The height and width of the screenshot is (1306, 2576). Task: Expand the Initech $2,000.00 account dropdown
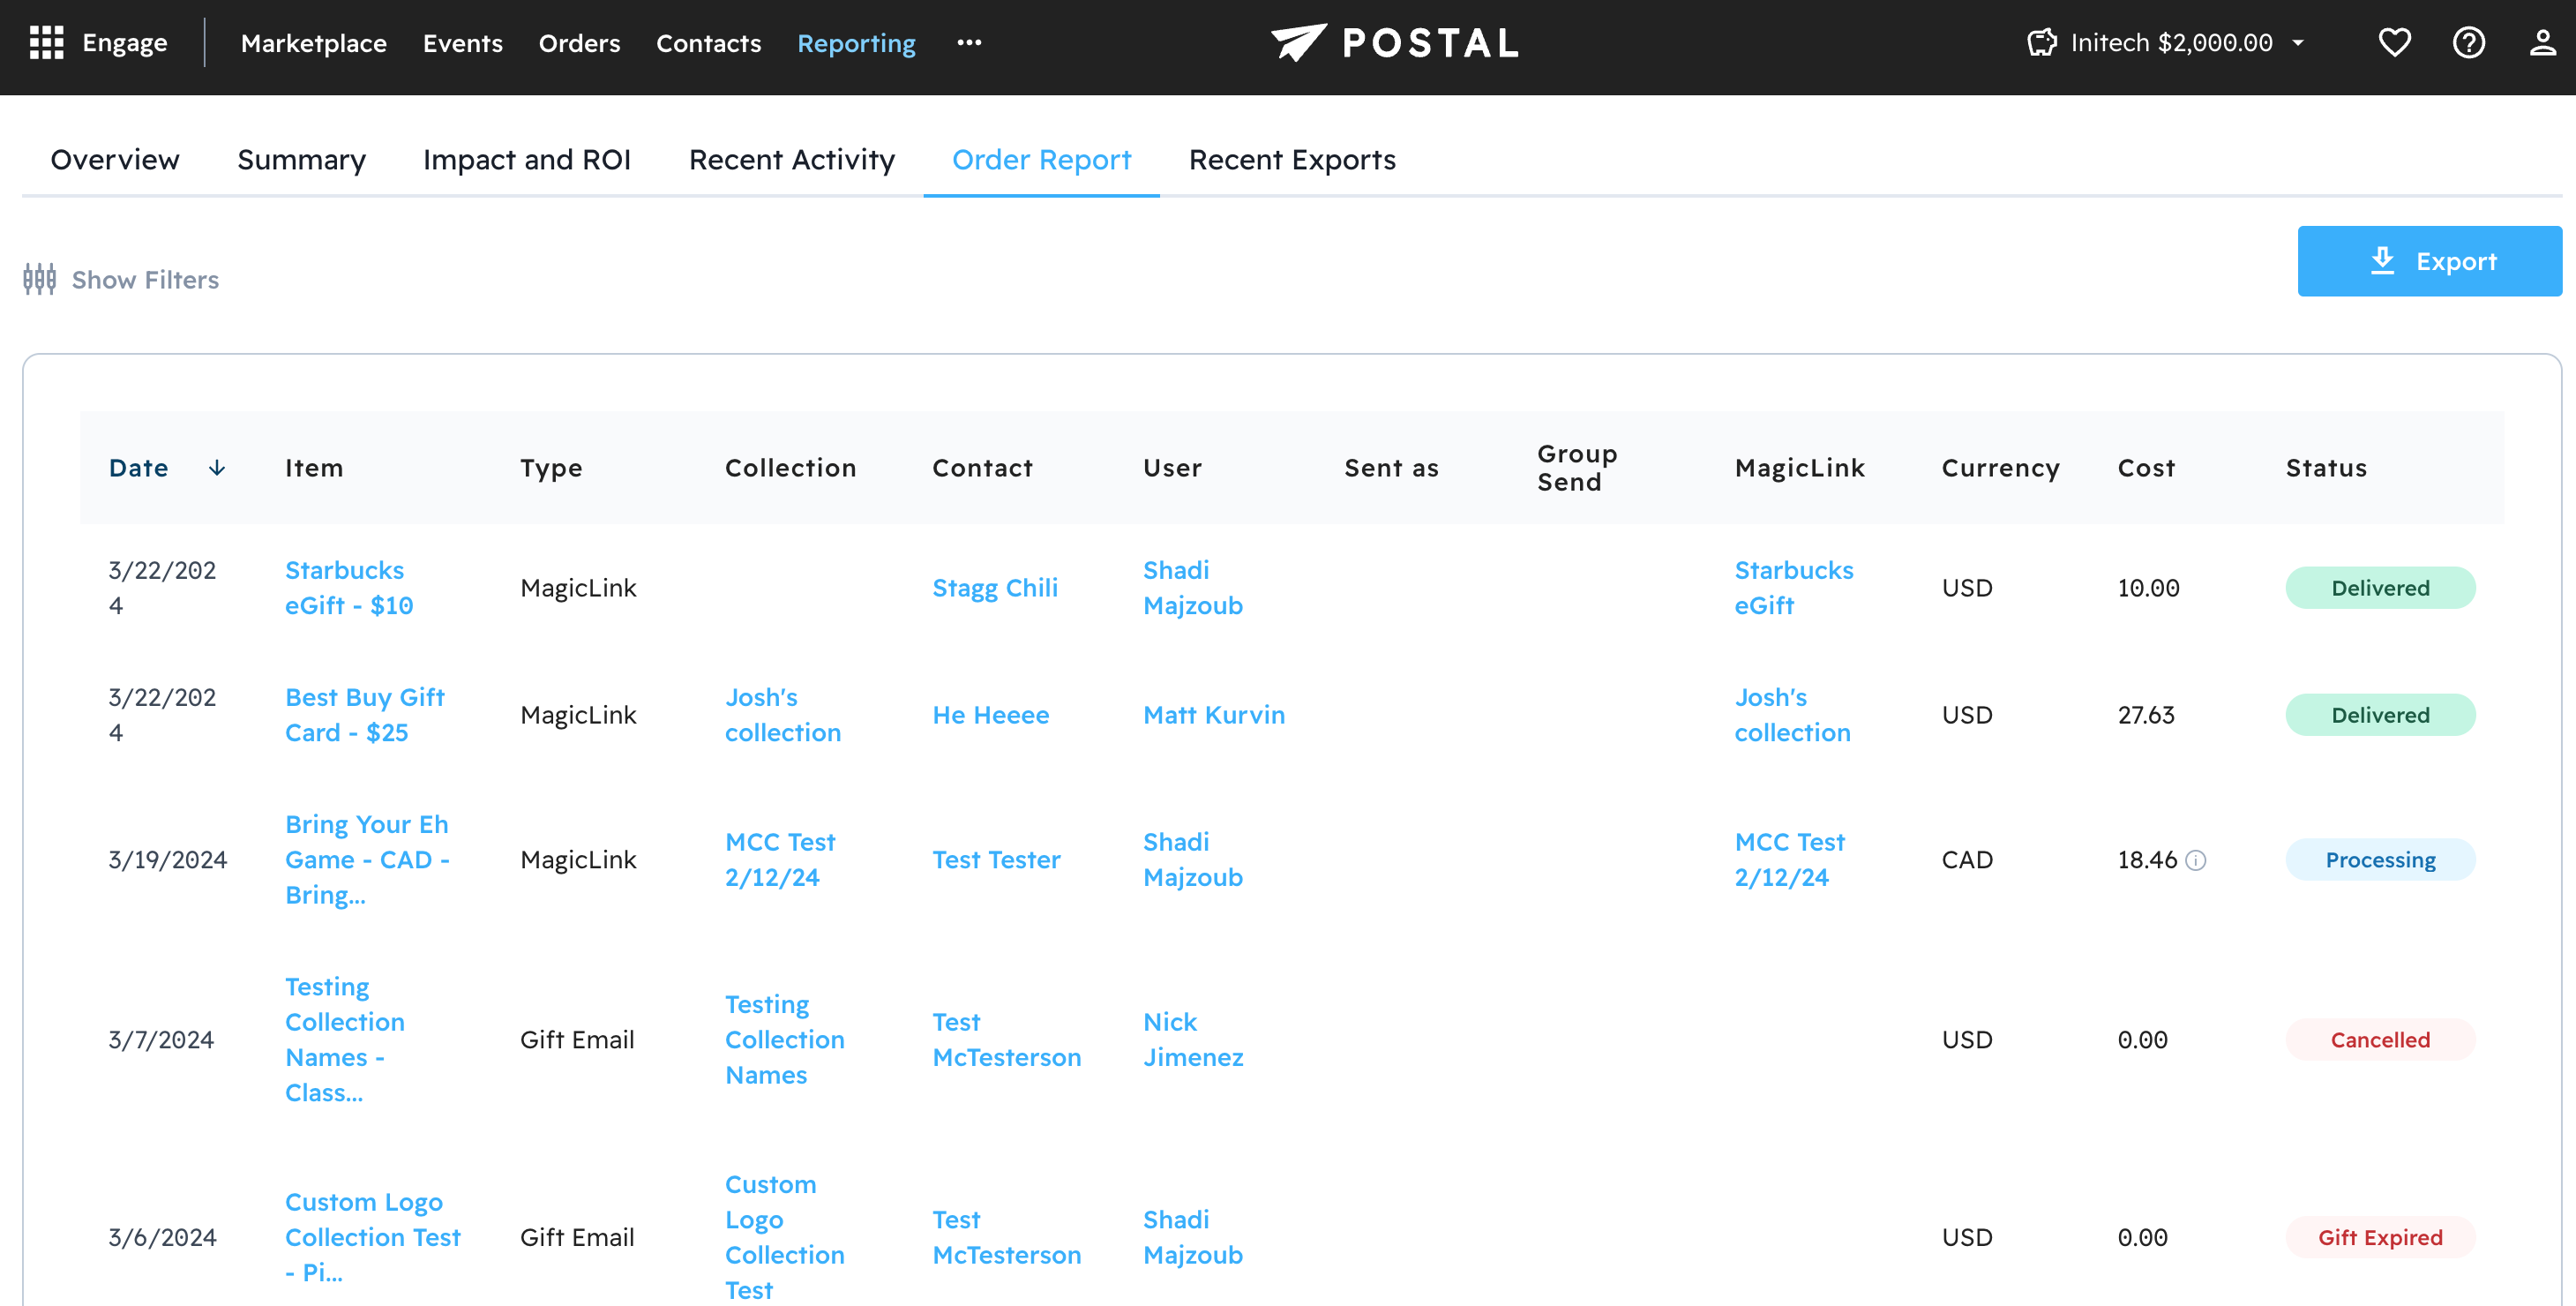point(2299,43)
